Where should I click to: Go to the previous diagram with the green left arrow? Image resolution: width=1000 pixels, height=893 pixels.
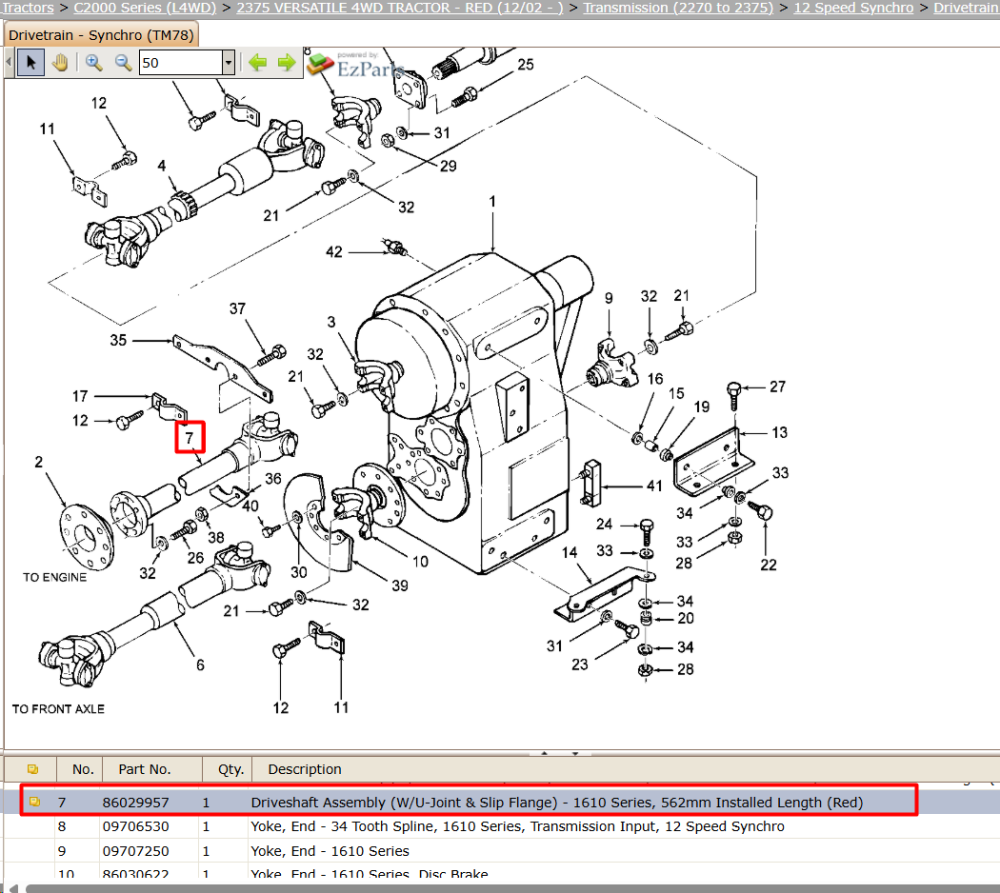coord(258,63)
